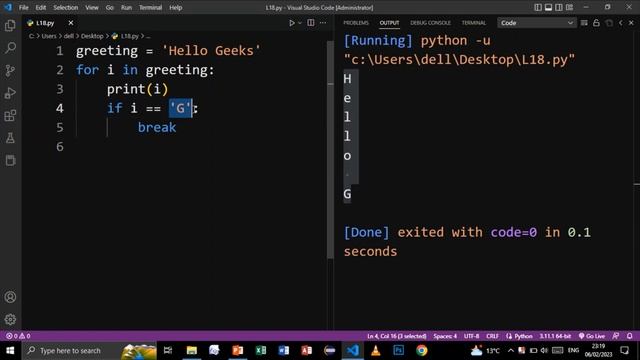
Task: Click line number 6 in the gutter
Action: (x=60, y=147)
